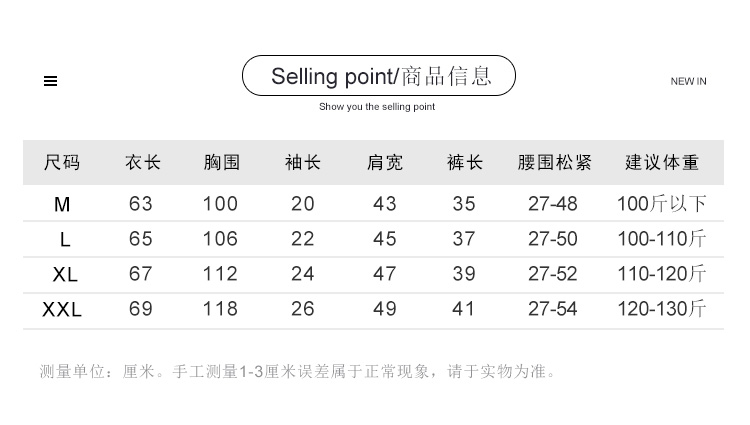Click the hamburger menu icon

[x=51, y=81]
